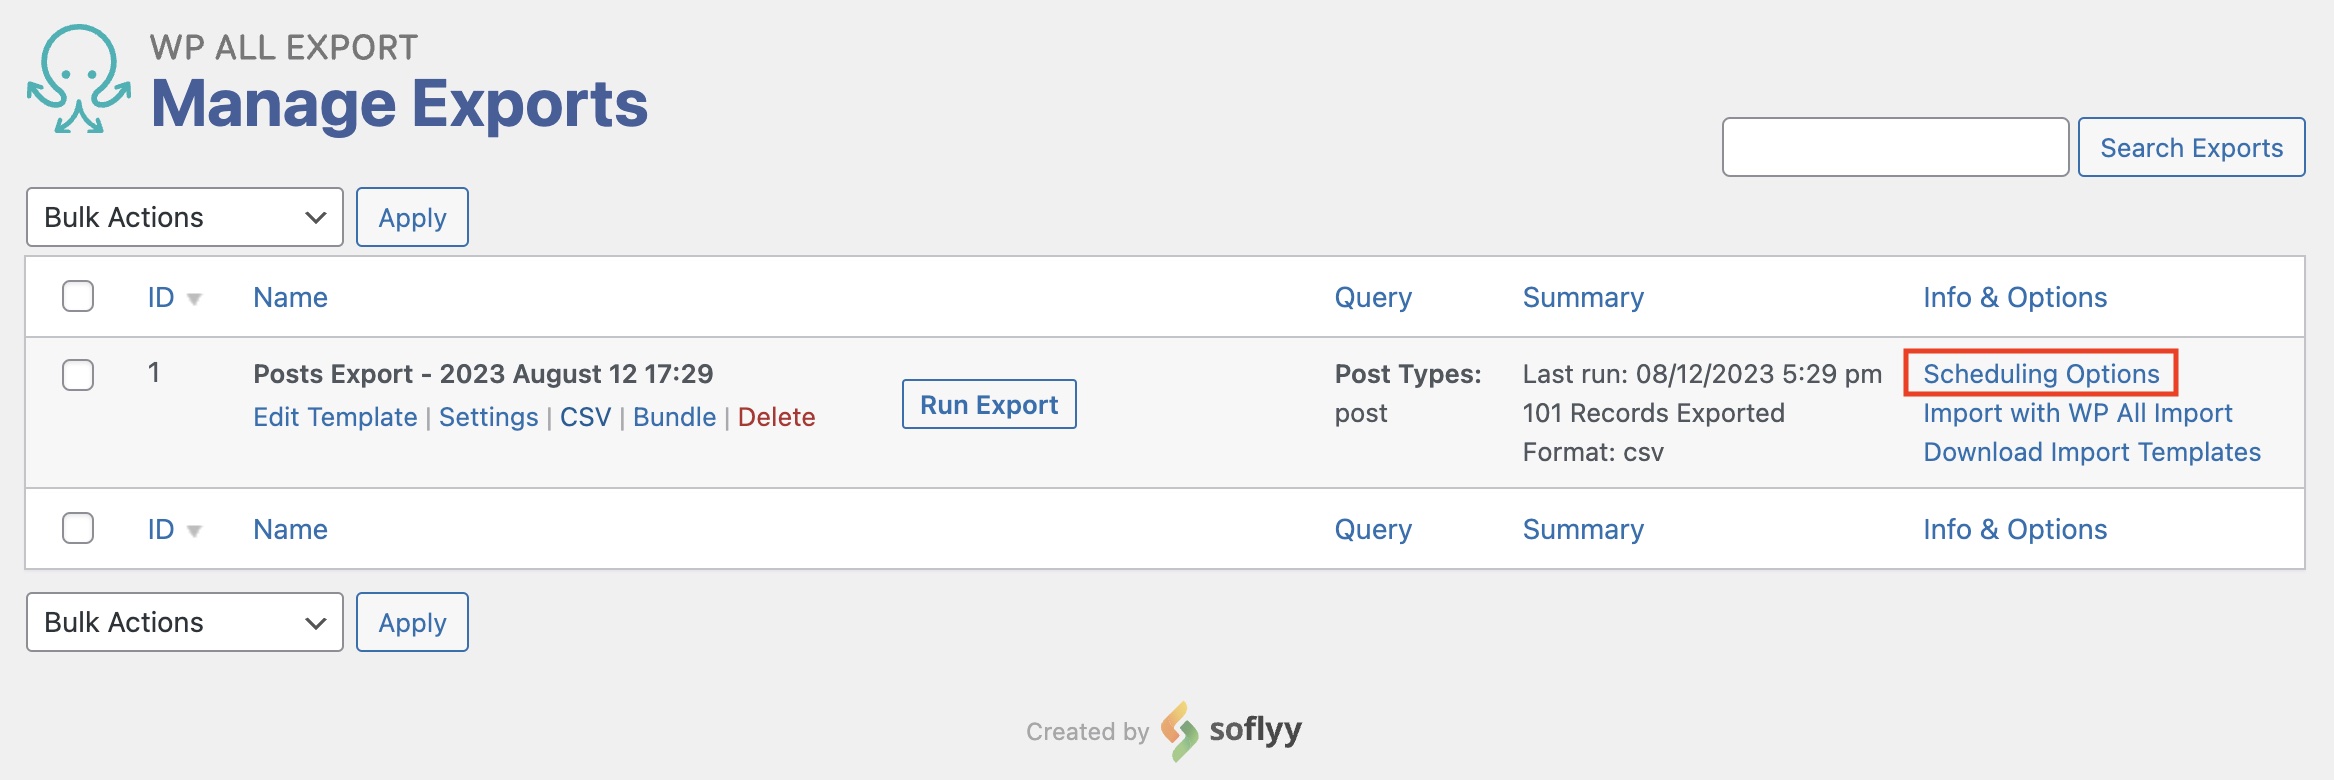Open the bottom Bulk Actions dropdown
The image size is (2334, 780).
pyautogui.click(x=185, y=622)
